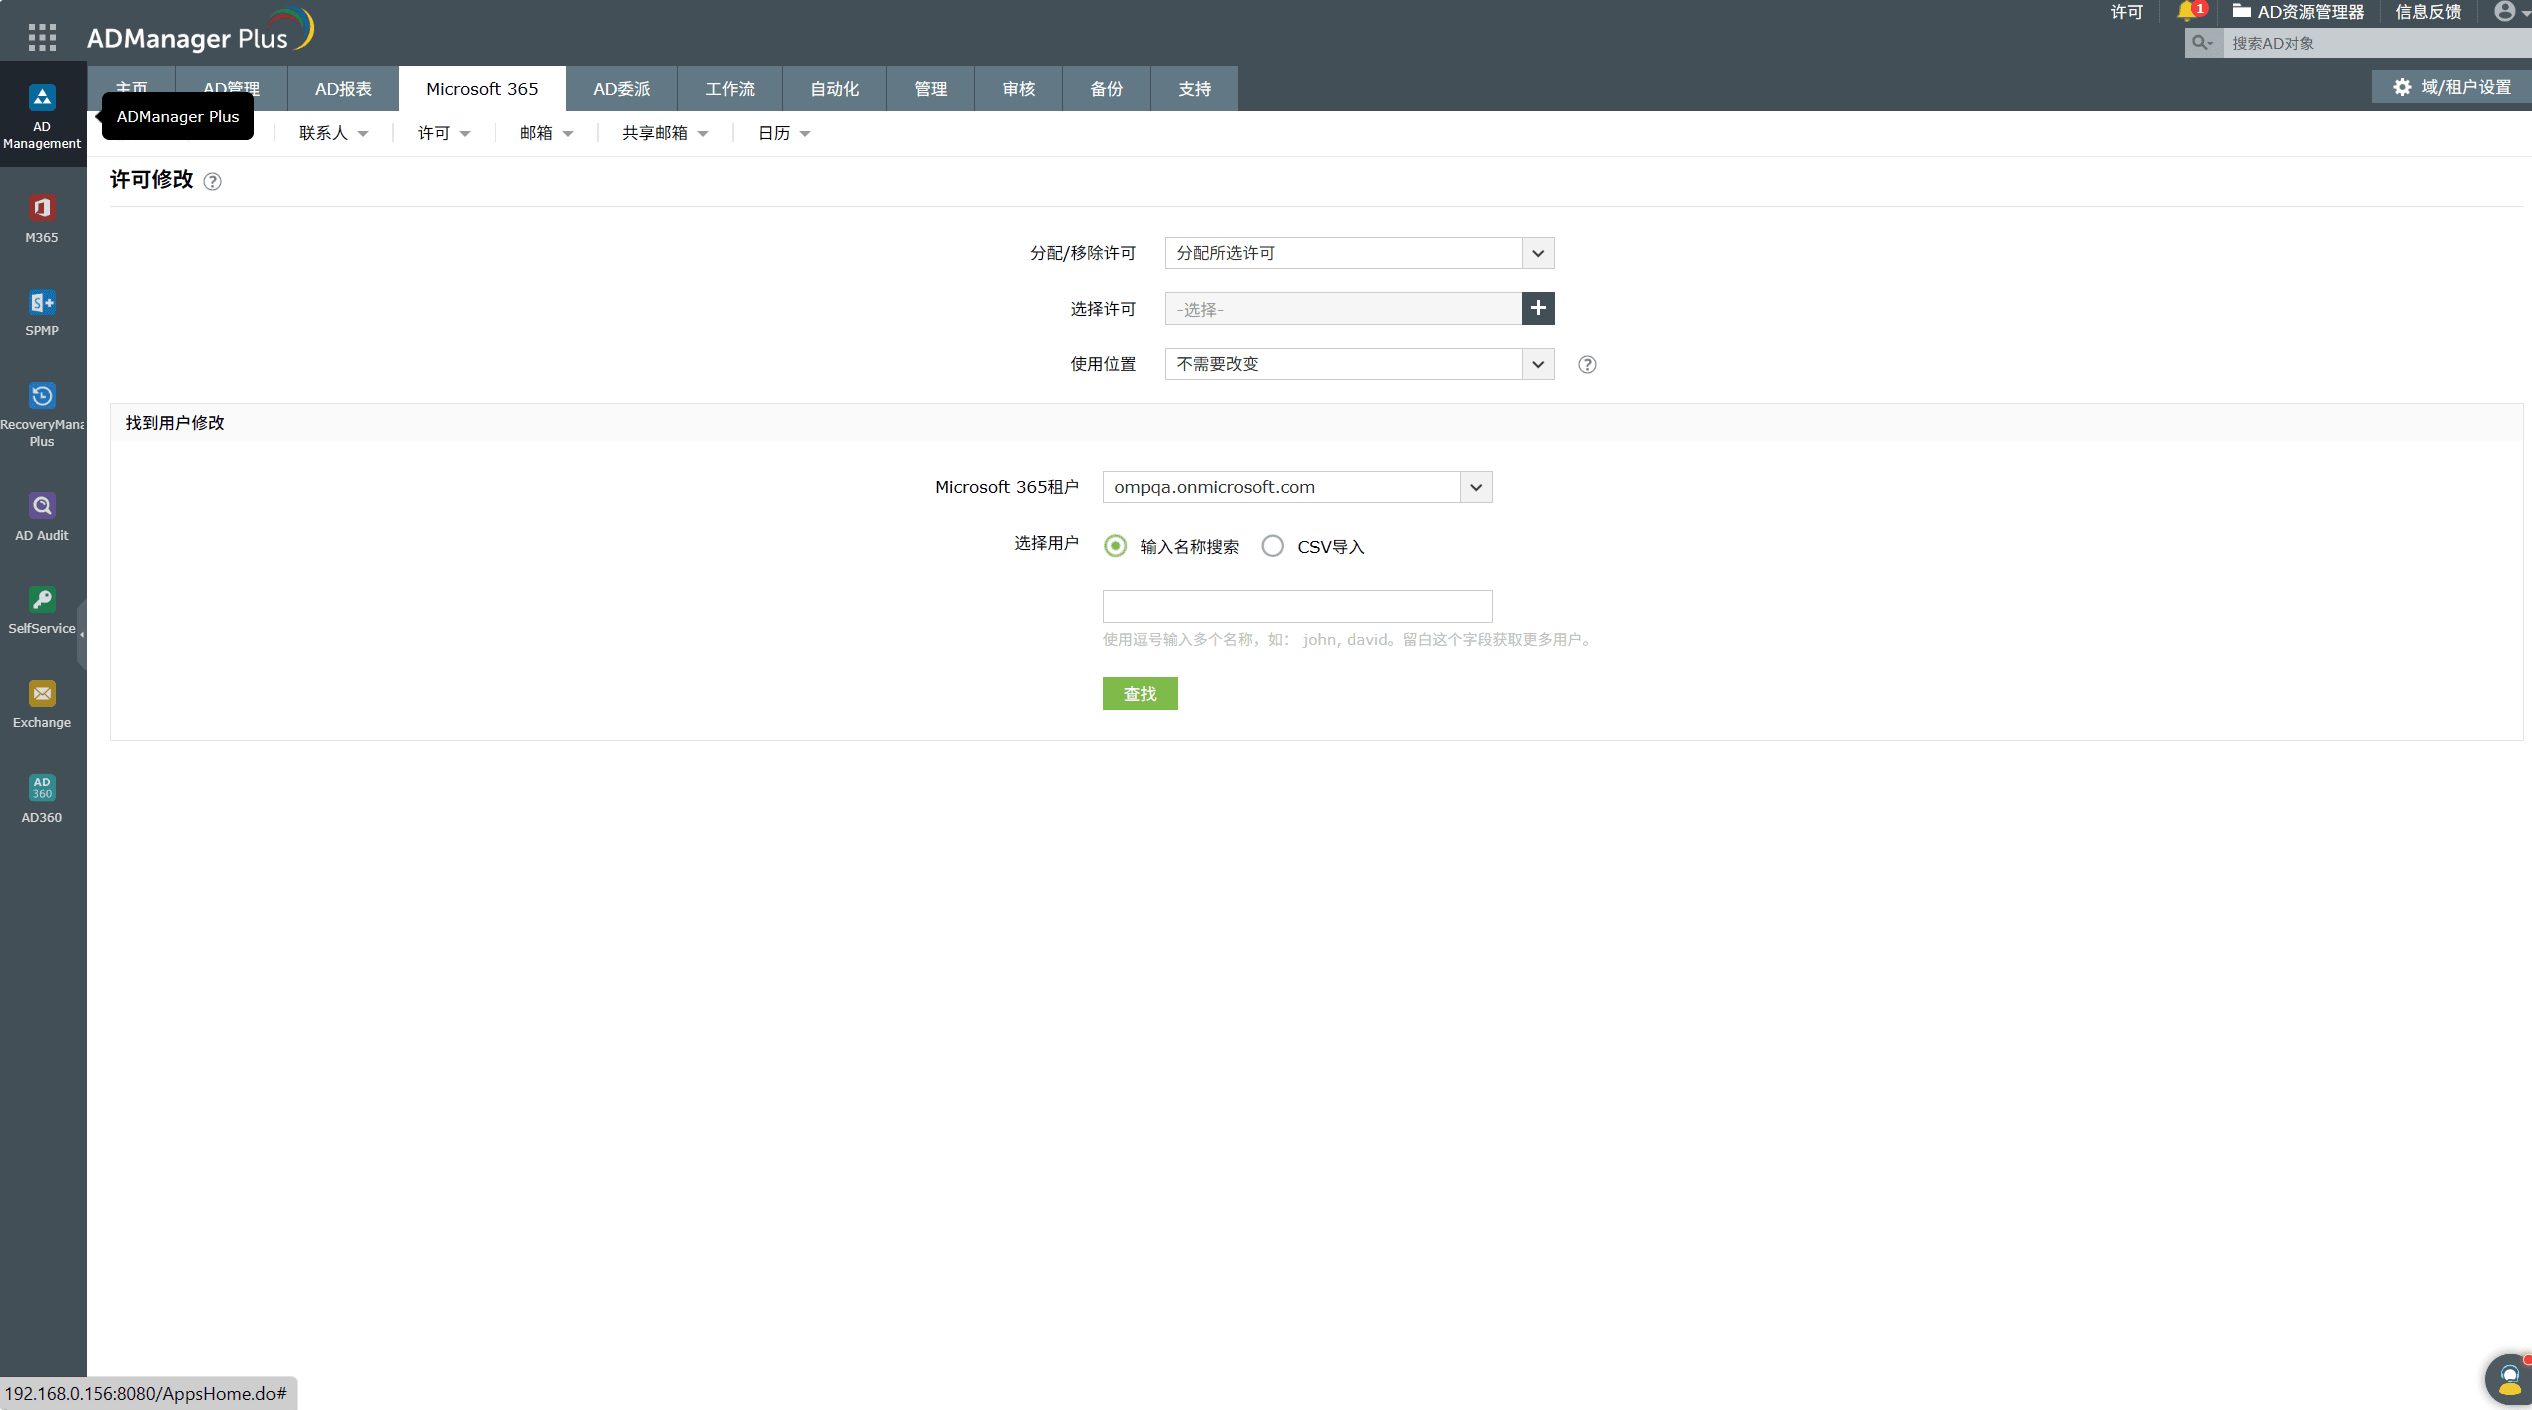Click the green 查找 button

tap(1140, 694)
